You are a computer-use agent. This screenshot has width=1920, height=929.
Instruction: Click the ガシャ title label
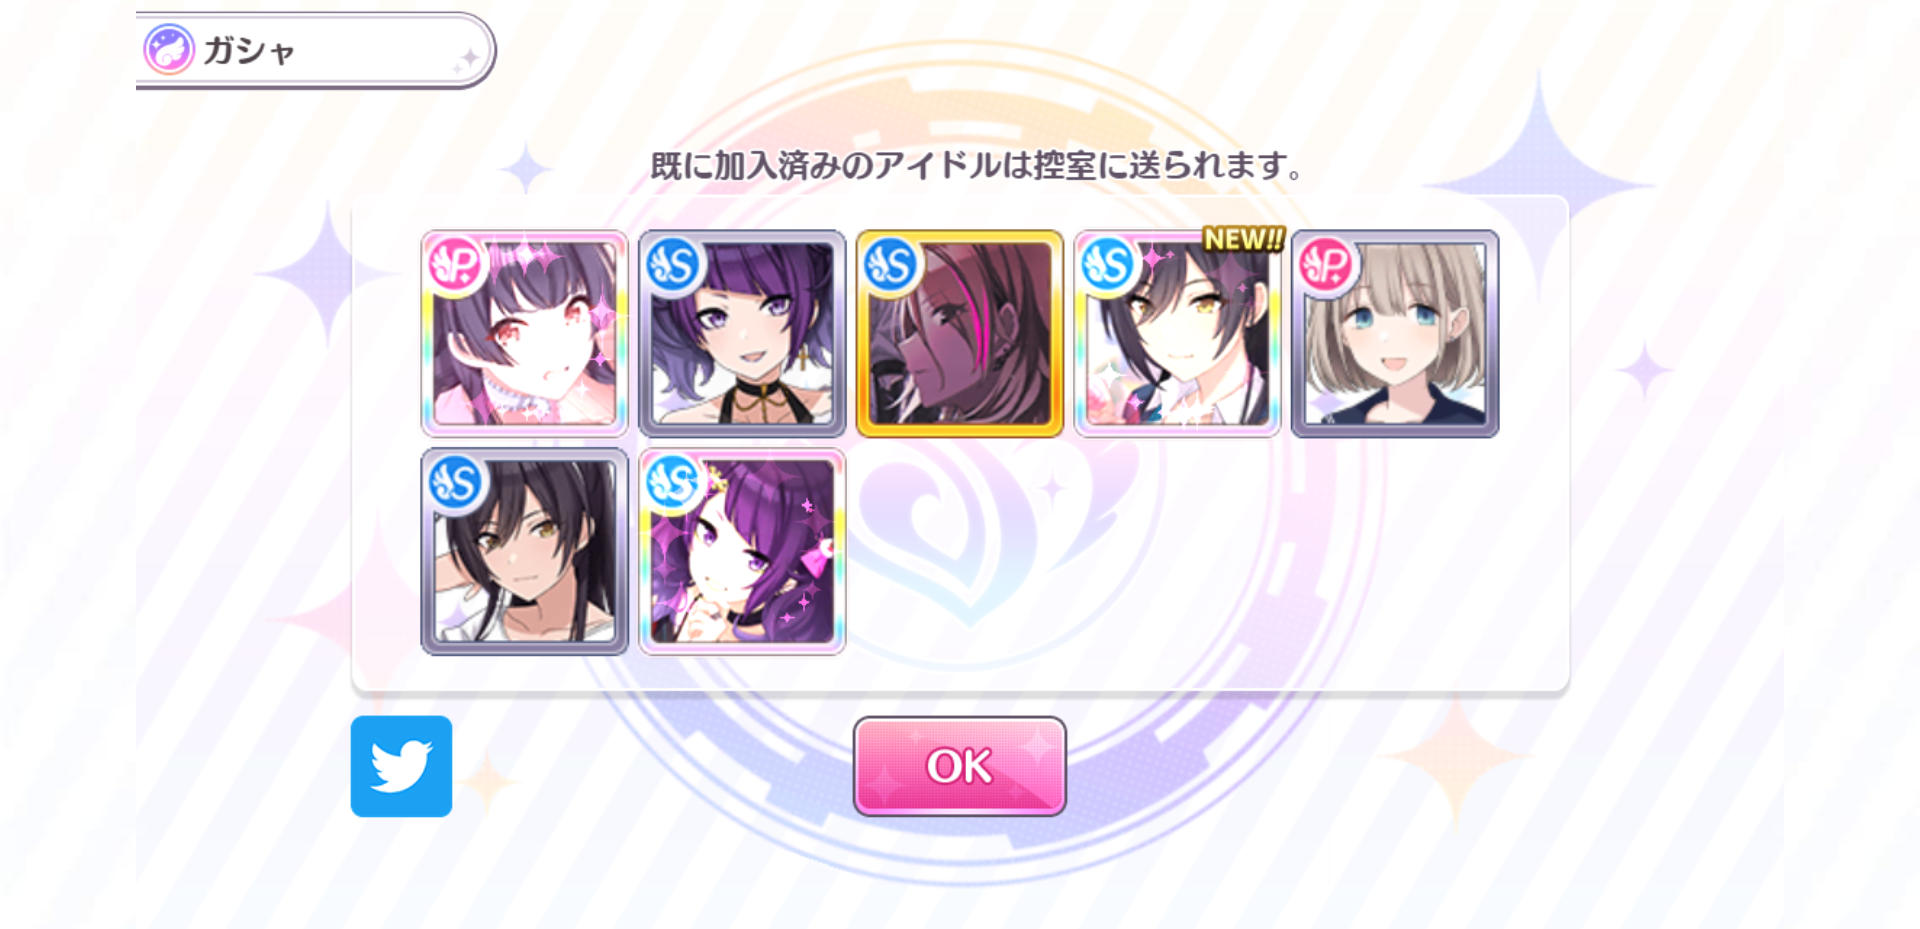[249, 51]
